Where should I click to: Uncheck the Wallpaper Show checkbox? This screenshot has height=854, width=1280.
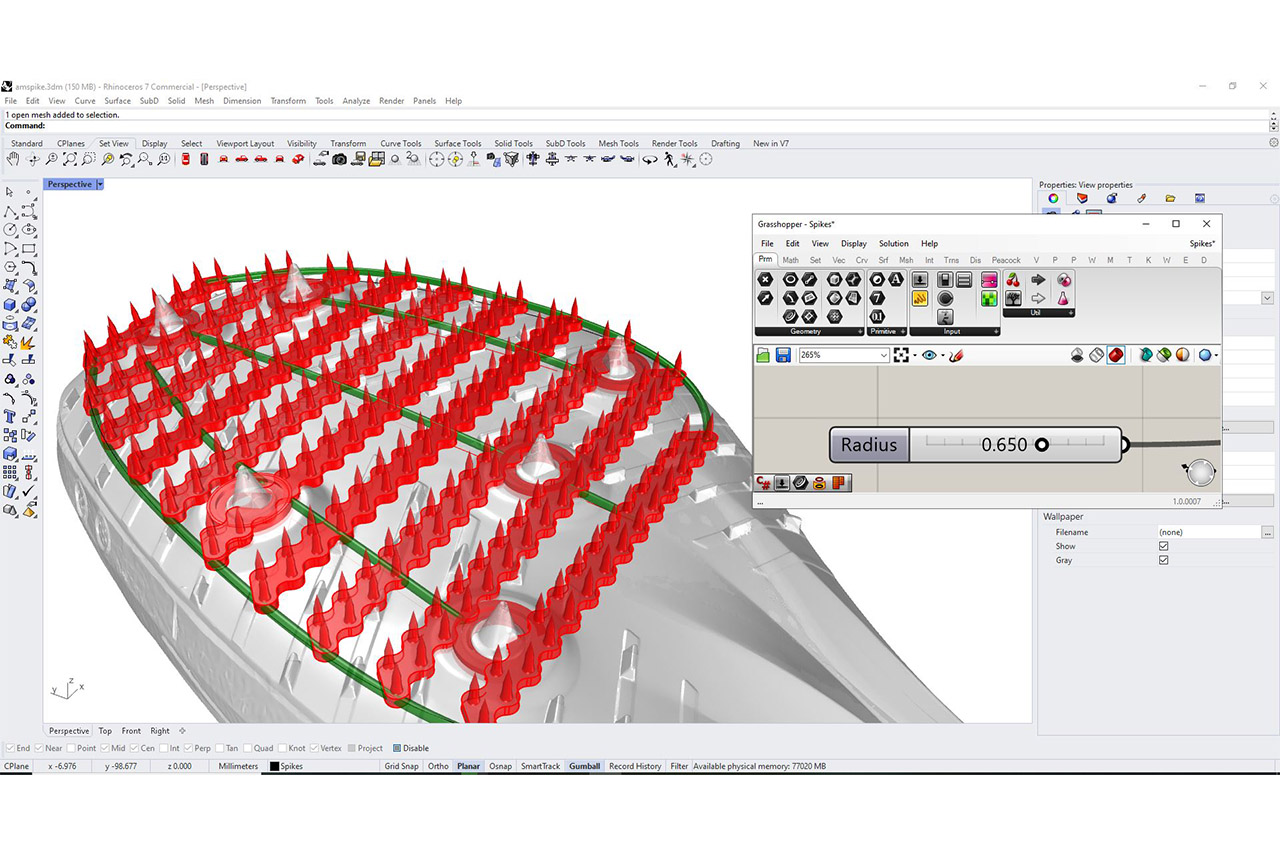click(x=1163, y=547)
